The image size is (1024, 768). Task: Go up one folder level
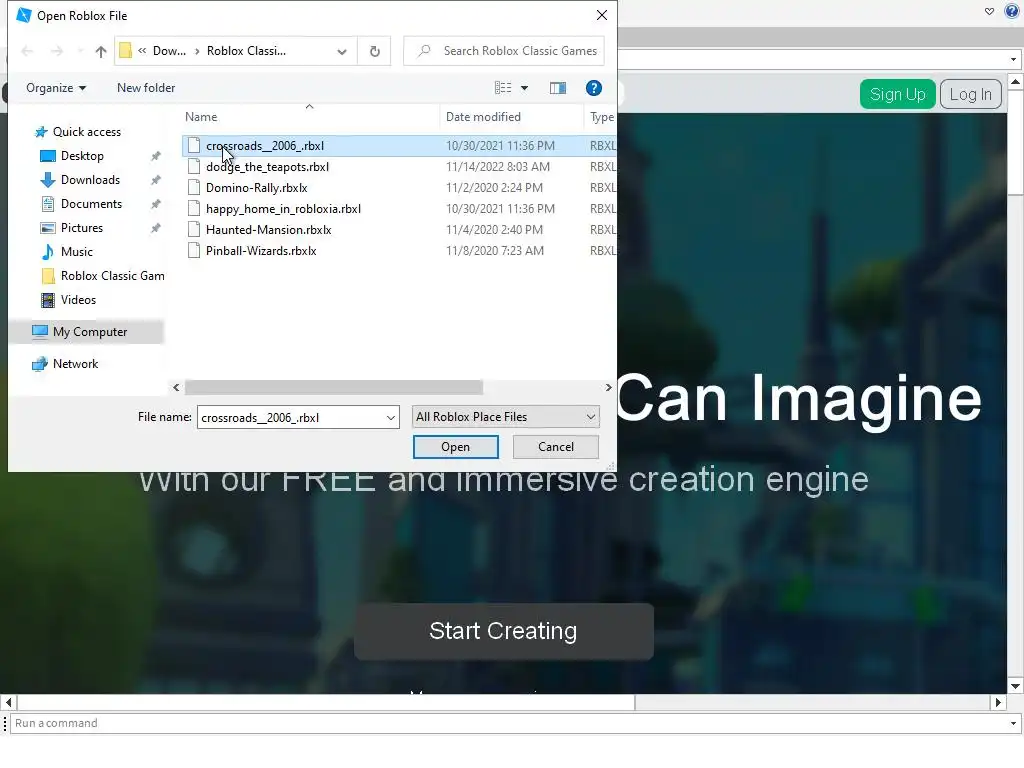pyautogui.click(x=101, y=51)
